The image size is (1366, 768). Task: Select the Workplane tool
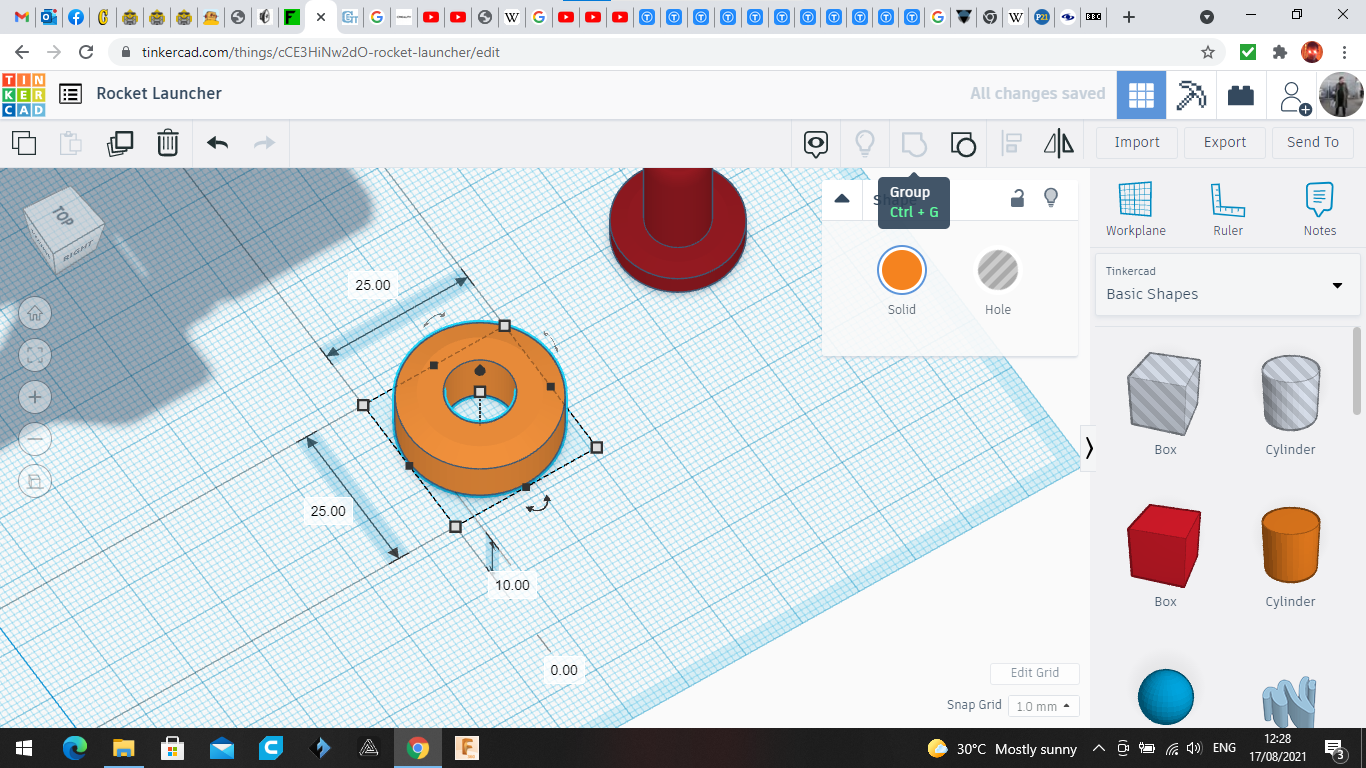1136,210
